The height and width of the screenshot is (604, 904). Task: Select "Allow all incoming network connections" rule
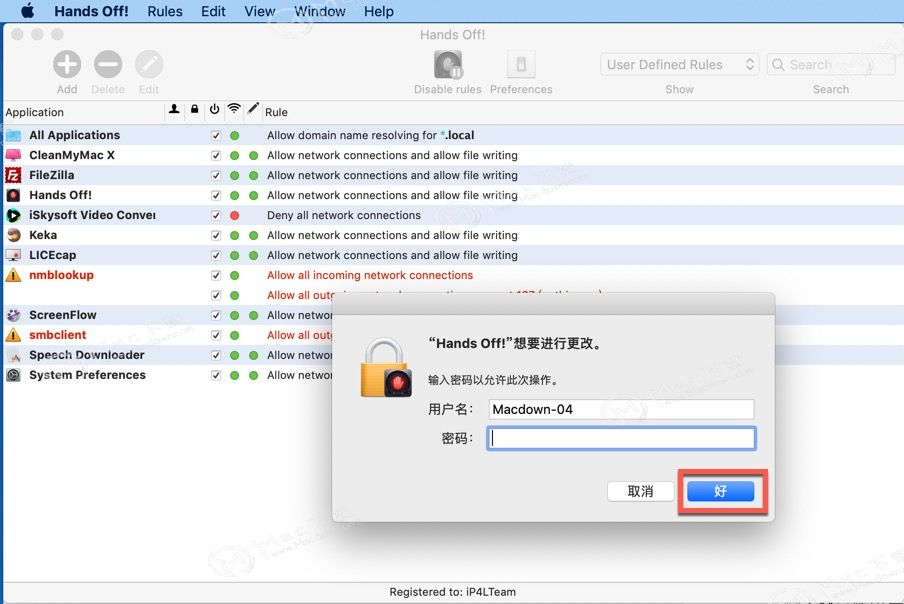(x=370, y=275)
